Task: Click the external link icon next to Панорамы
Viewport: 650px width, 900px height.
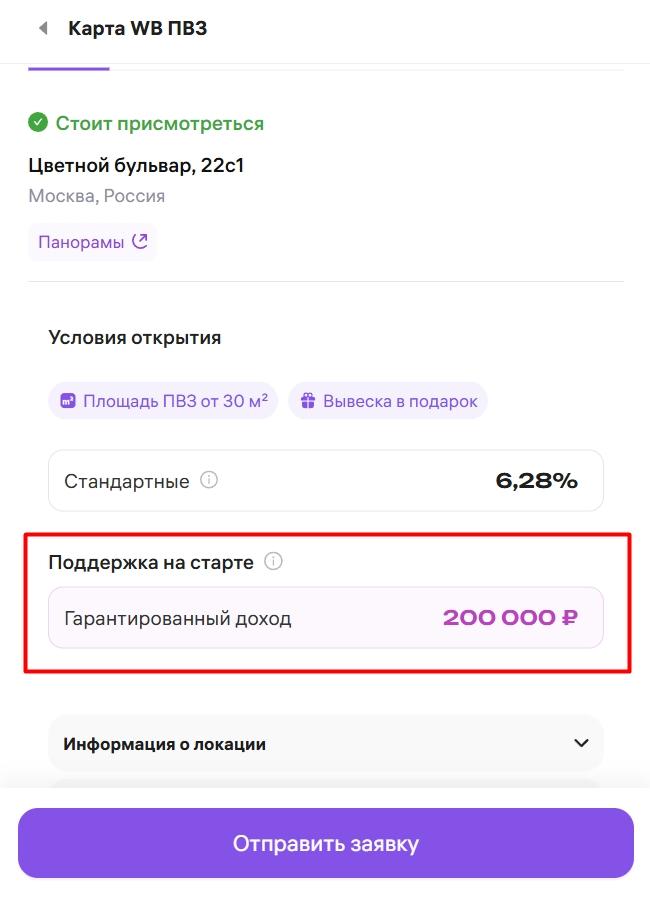Action: [x=140, y=241]
